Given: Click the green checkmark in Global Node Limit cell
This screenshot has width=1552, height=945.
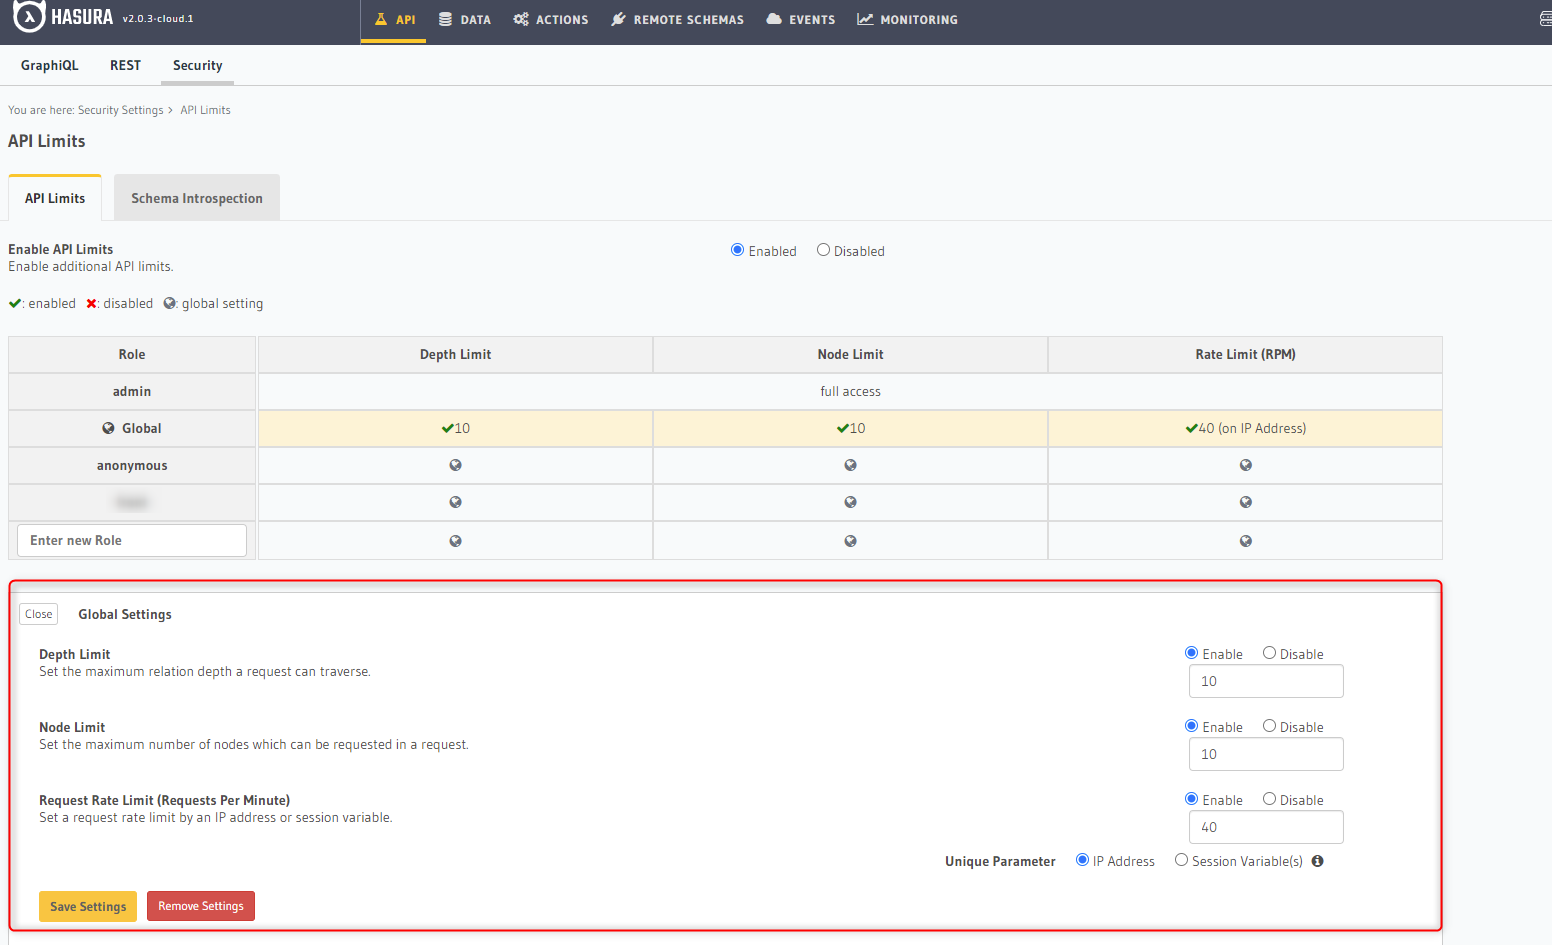Looking at the screenshot, I should 842,428.
